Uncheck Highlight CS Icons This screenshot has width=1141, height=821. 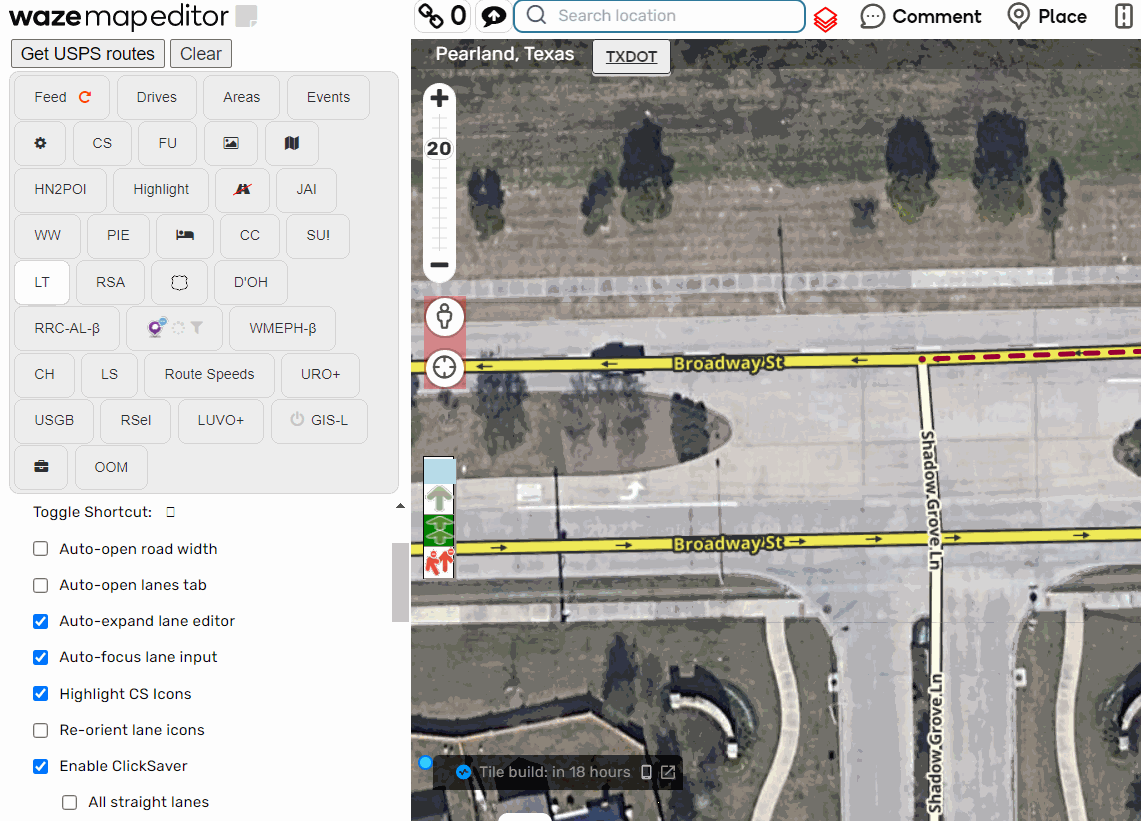pos(41,694)
